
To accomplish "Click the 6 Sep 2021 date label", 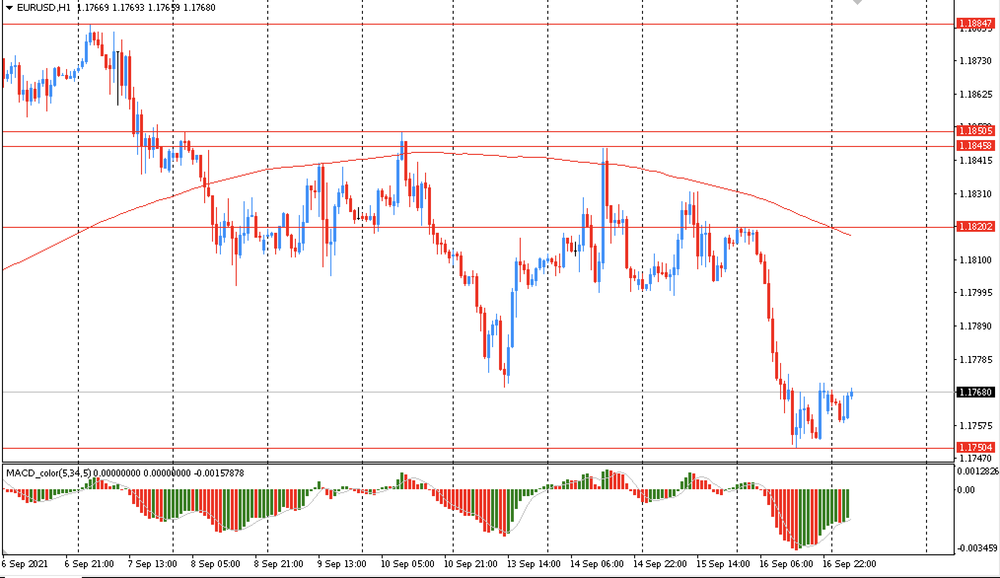I will point(24,564).
